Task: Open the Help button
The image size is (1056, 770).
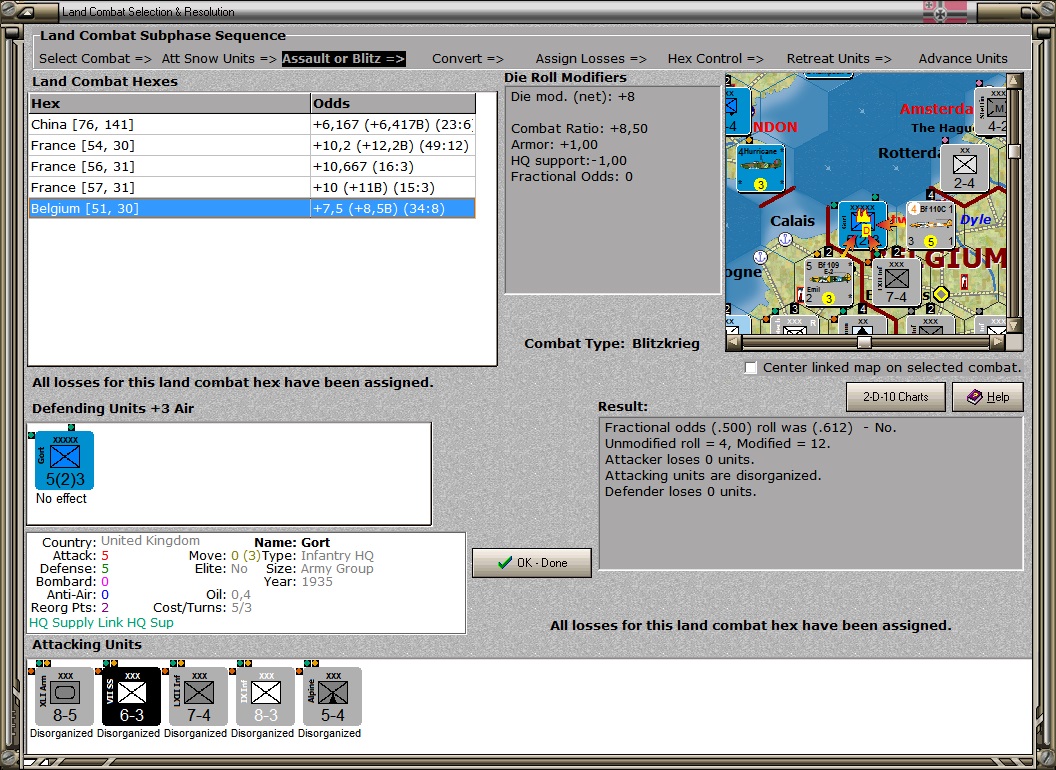Action: click(988, 397)
